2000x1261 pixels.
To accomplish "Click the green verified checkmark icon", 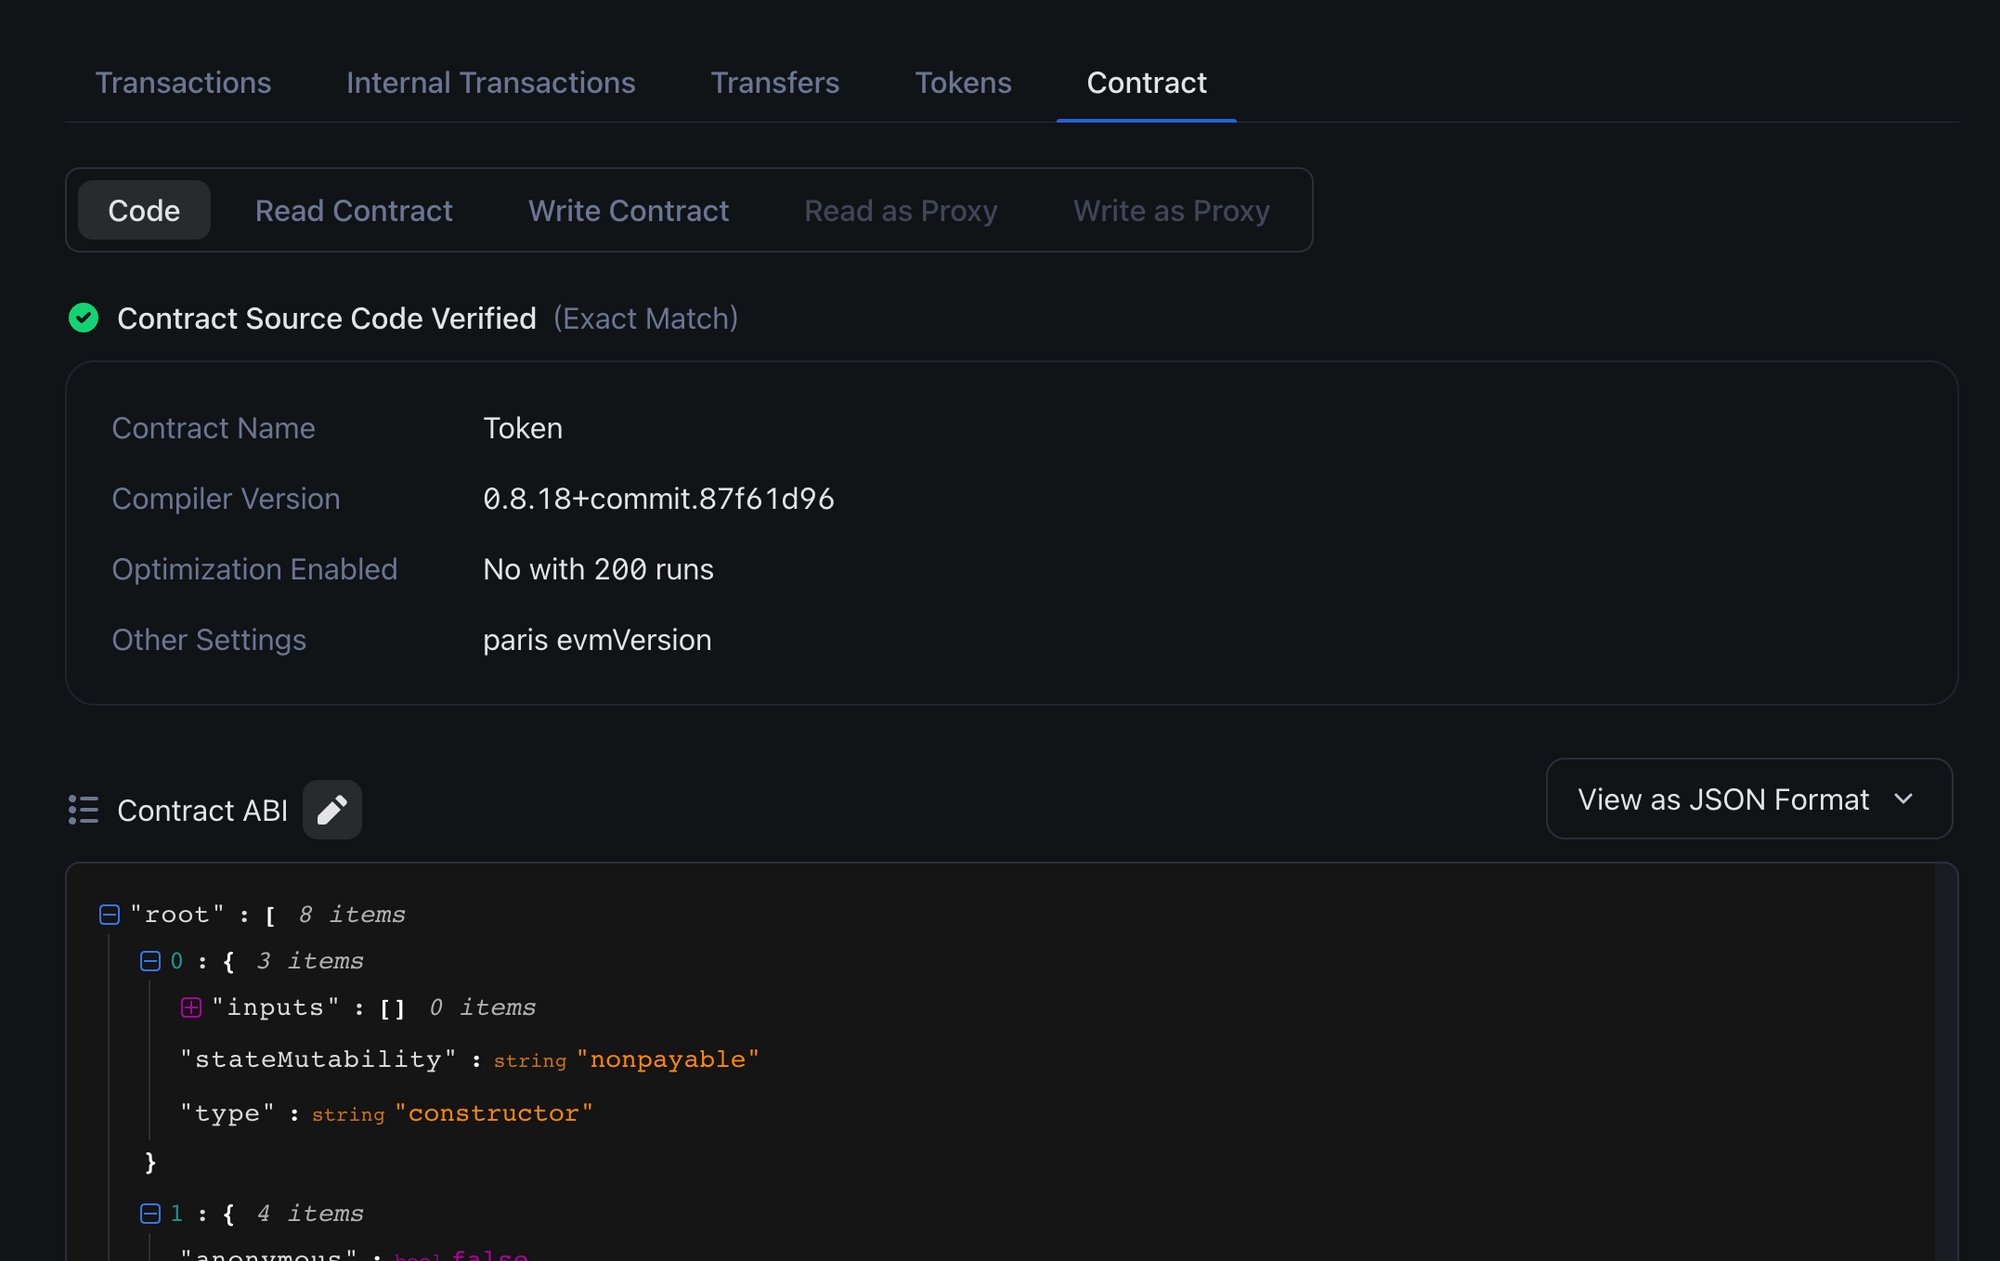I will [84, 318].
